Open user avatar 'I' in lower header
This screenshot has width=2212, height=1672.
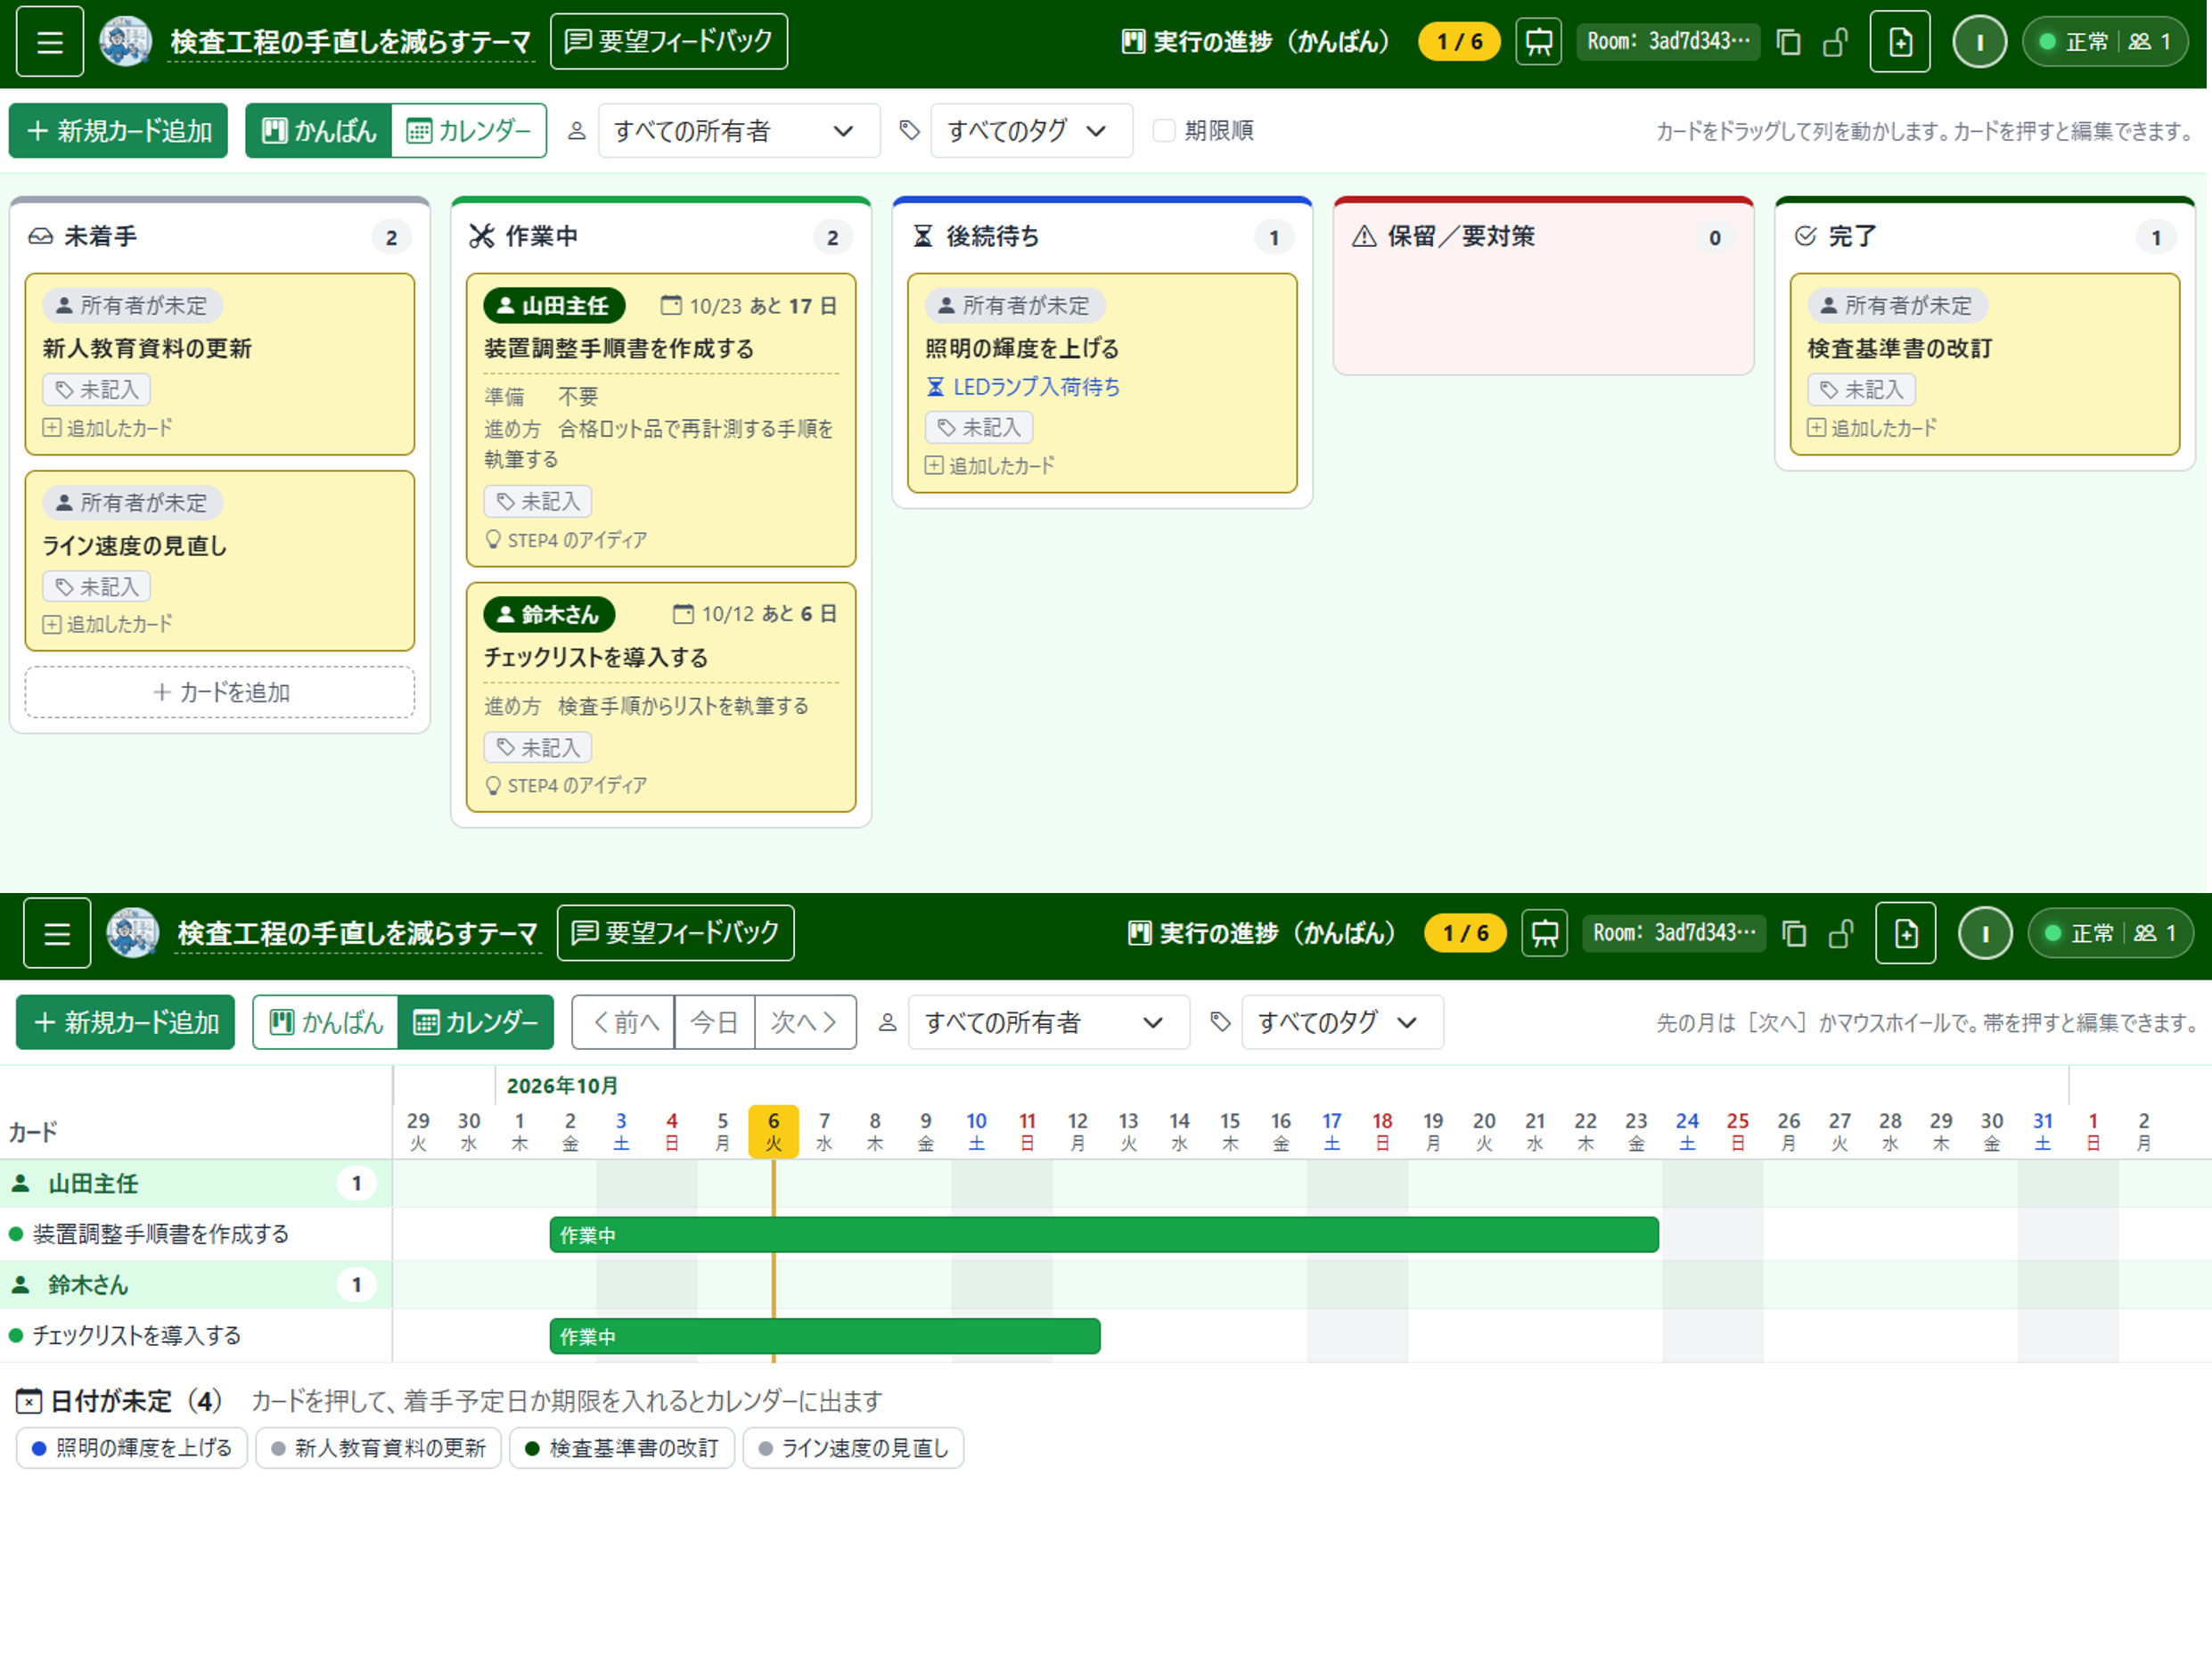pyautogui.click(x=1985, y=933)
